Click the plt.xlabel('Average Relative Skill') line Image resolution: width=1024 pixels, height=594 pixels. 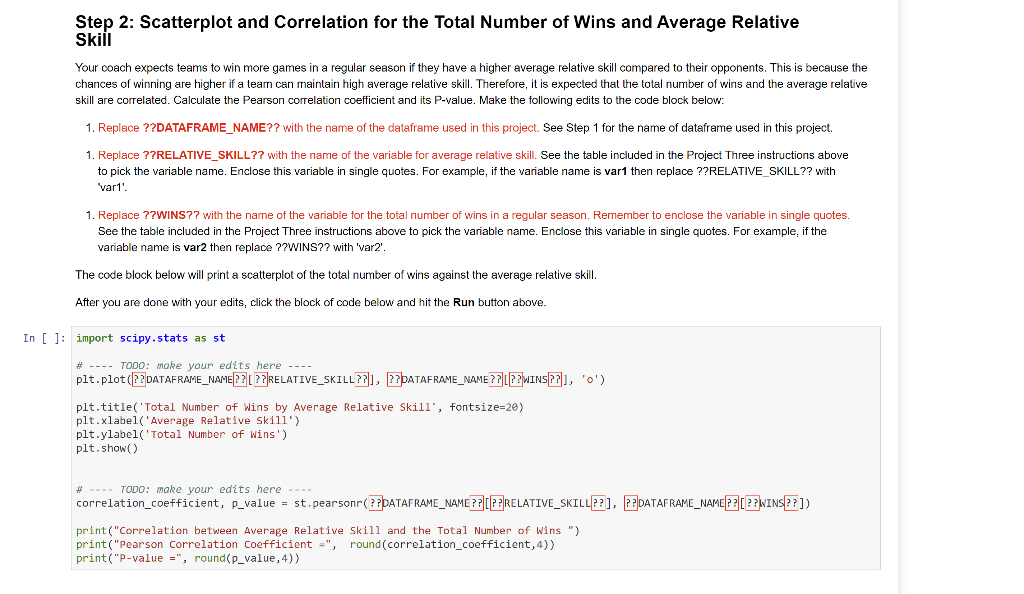point(188,421)
